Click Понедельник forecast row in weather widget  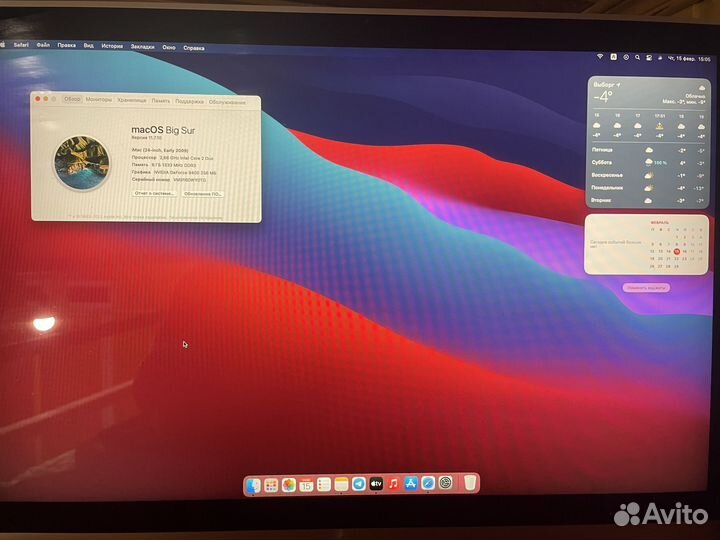coord(647,188)
